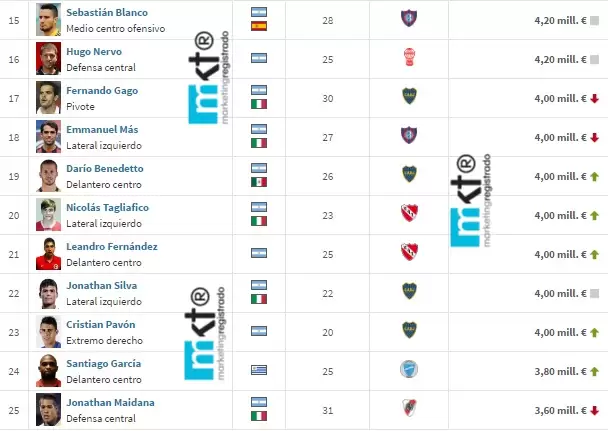This screenshot has height=431, width=608.
Task: Click the Uruguay flag next to Santiago García
Action: [258, 370]
